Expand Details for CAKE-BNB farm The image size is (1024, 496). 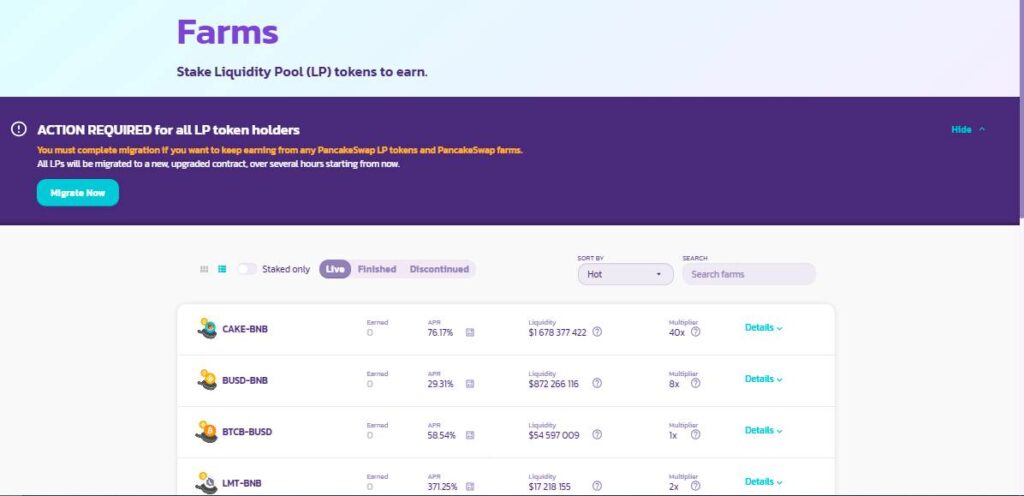point(763,328)
